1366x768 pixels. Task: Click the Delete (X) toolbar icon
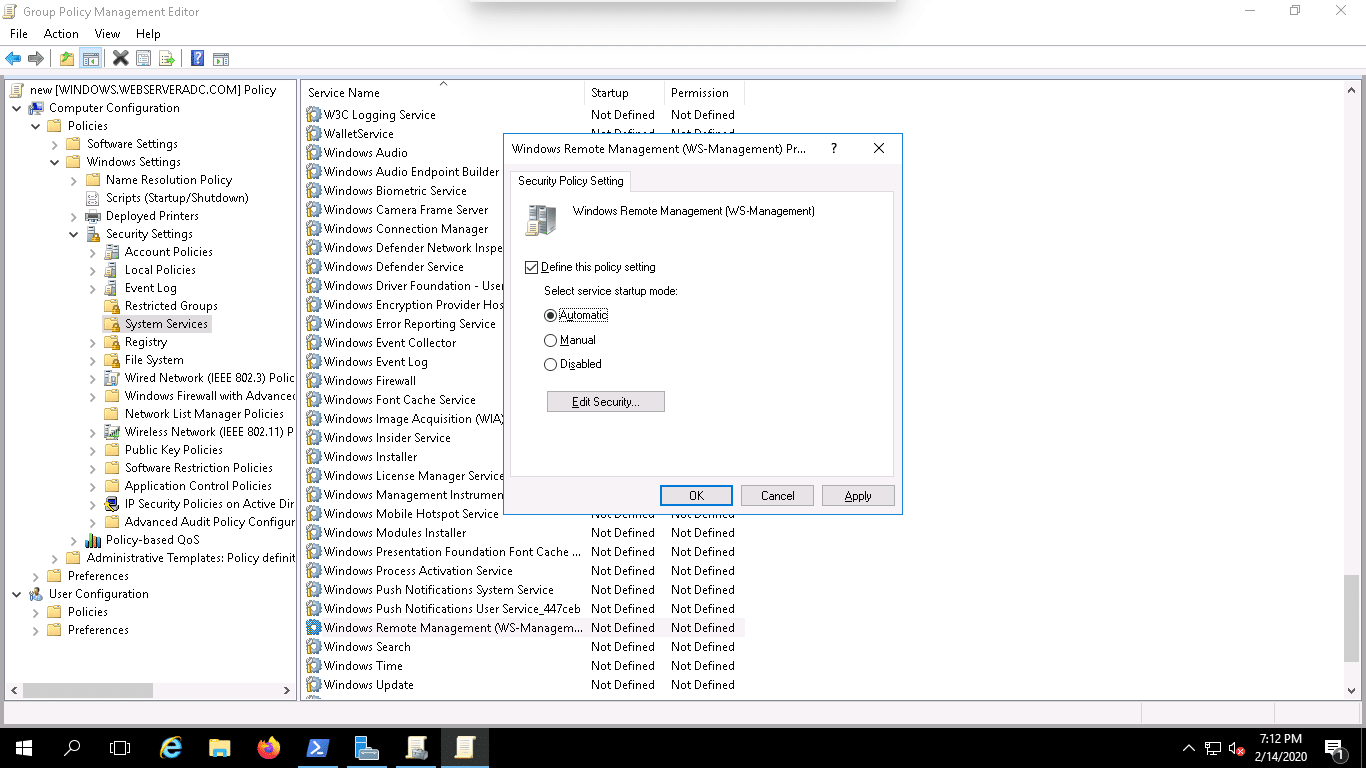point(121,59)
